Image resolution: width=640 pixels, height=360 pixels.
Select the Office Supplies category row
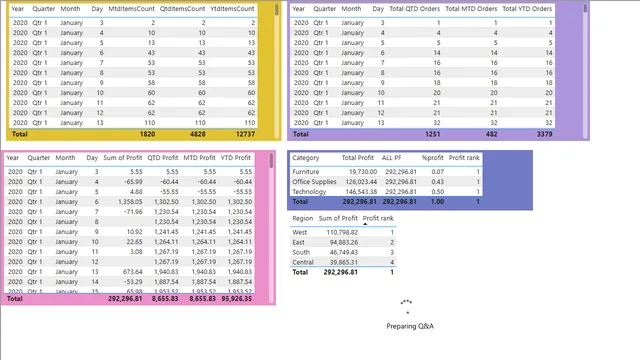click(386, 182)
